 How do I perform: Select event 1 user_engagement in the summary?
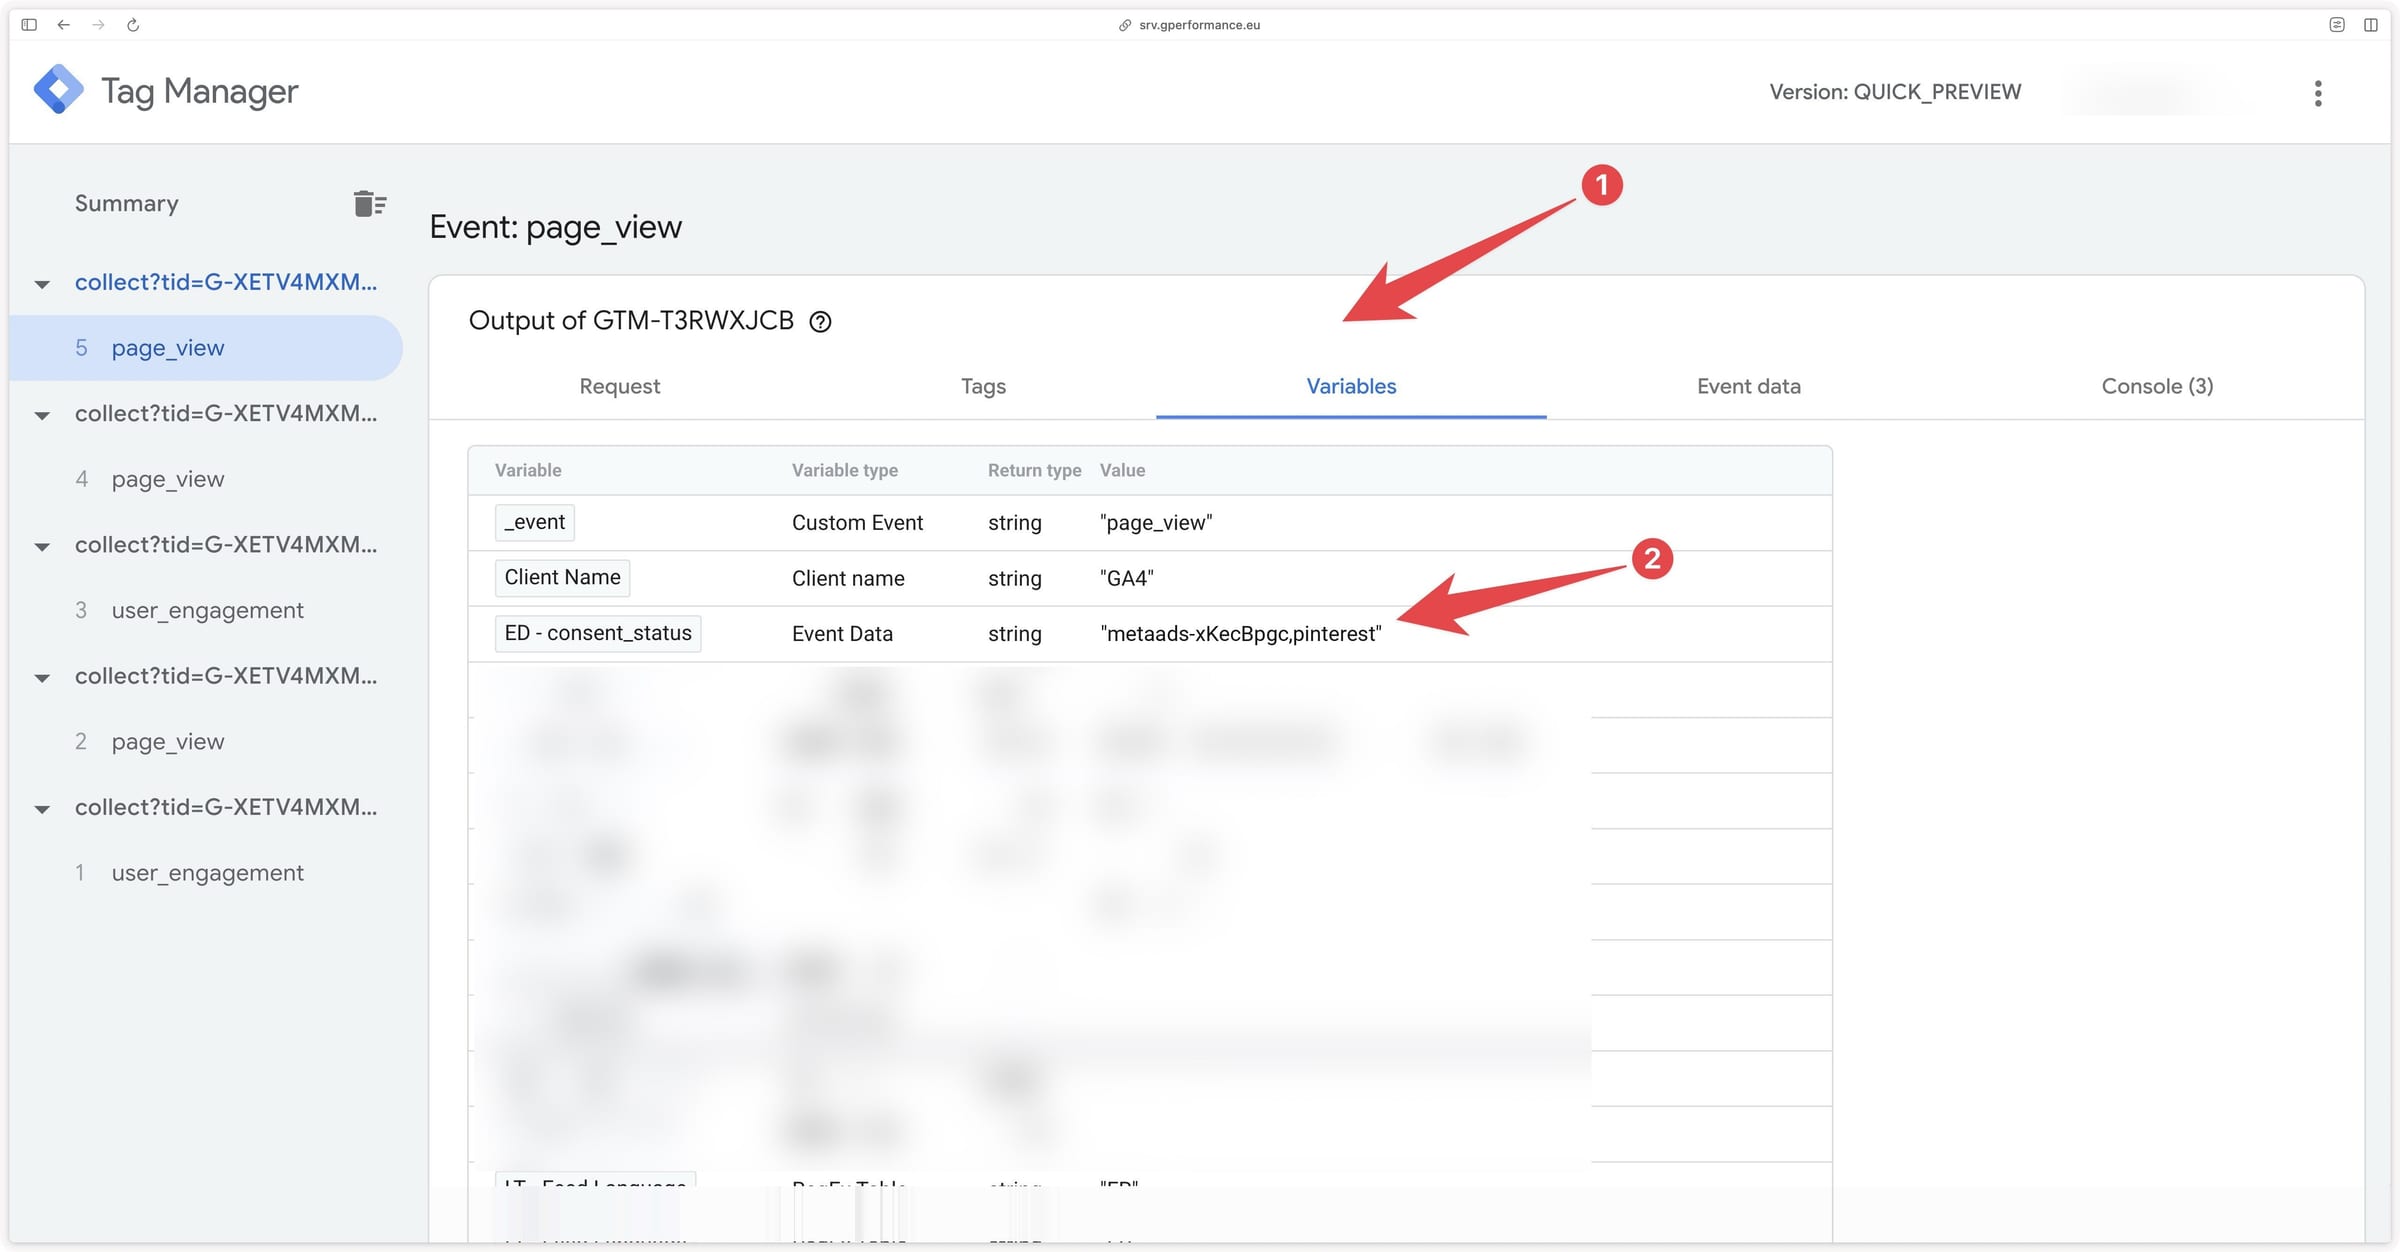(205, 873)
